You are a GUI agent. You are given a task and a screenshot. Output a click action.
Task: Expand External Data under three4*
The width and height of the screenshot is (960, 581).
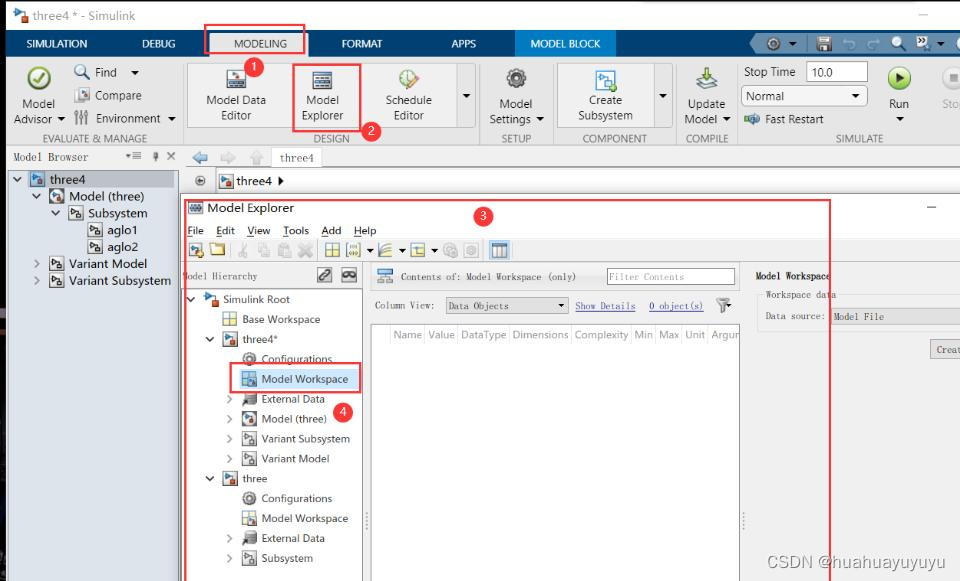click(230, 399)
